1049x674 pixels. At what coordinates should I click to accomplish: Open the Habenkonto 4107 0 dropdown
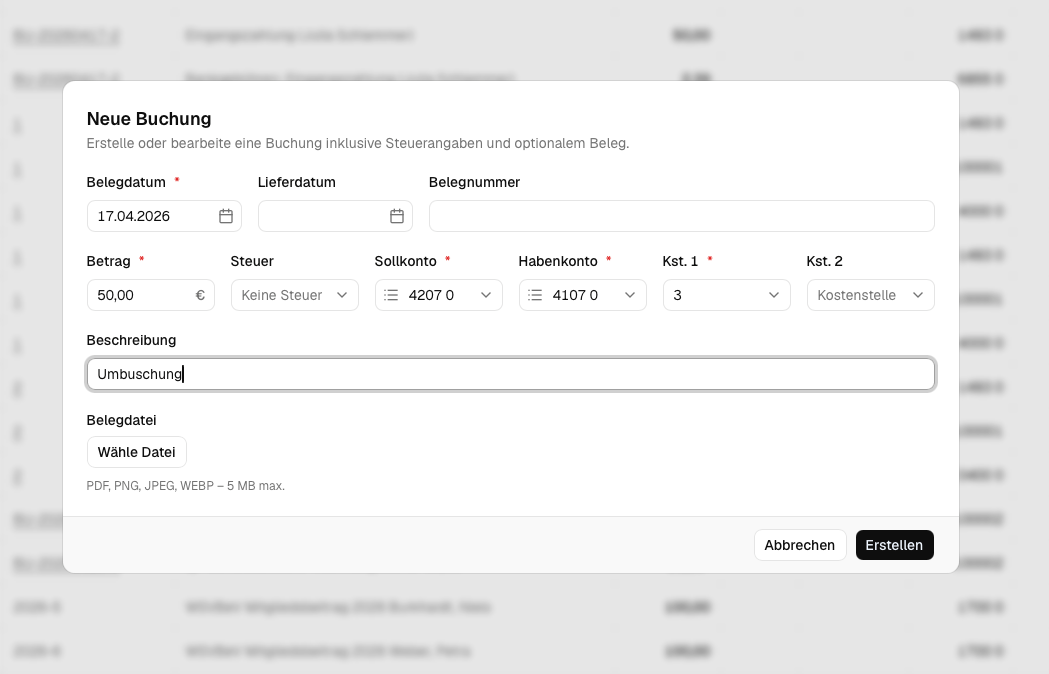point(589,295)
